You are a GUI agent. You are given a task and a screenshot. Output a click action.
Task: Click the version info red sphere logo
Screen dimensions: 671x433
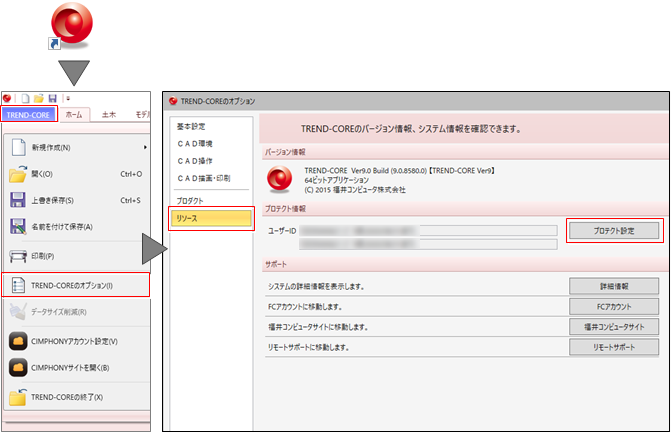tap(279, 179)
